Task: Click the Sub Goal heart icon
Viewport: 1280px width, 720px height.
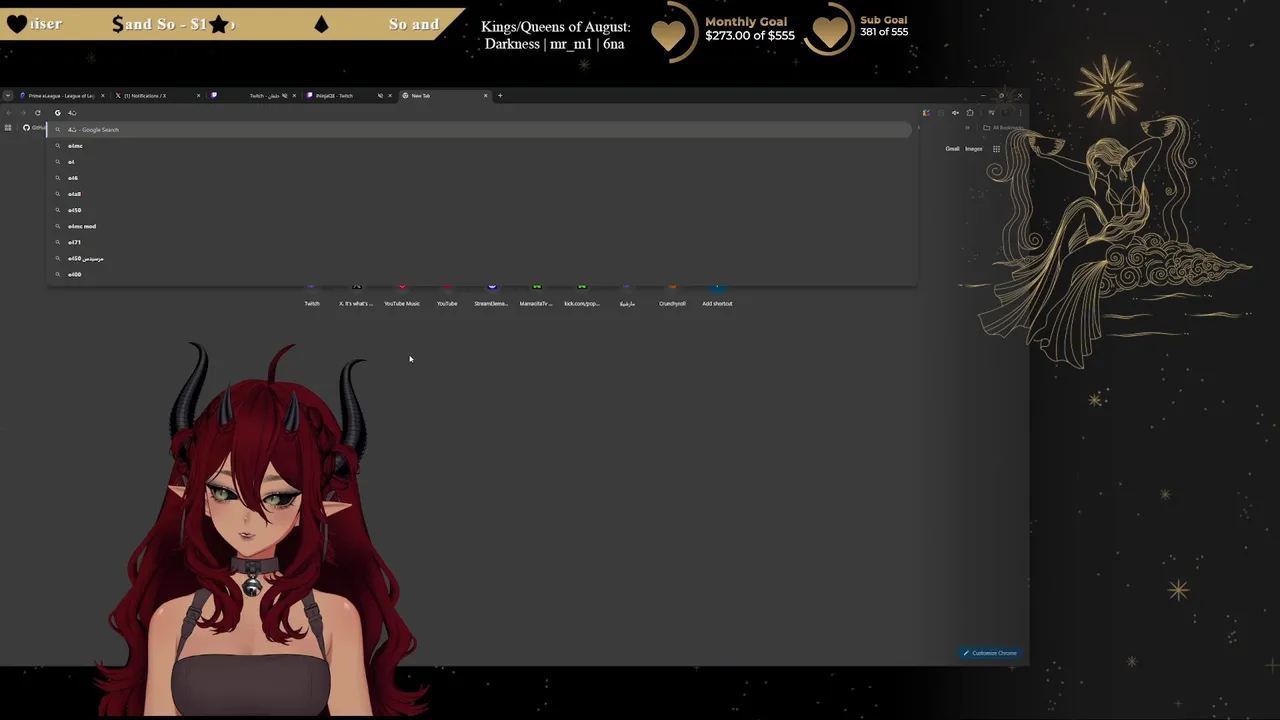Action: pos(829,33)
